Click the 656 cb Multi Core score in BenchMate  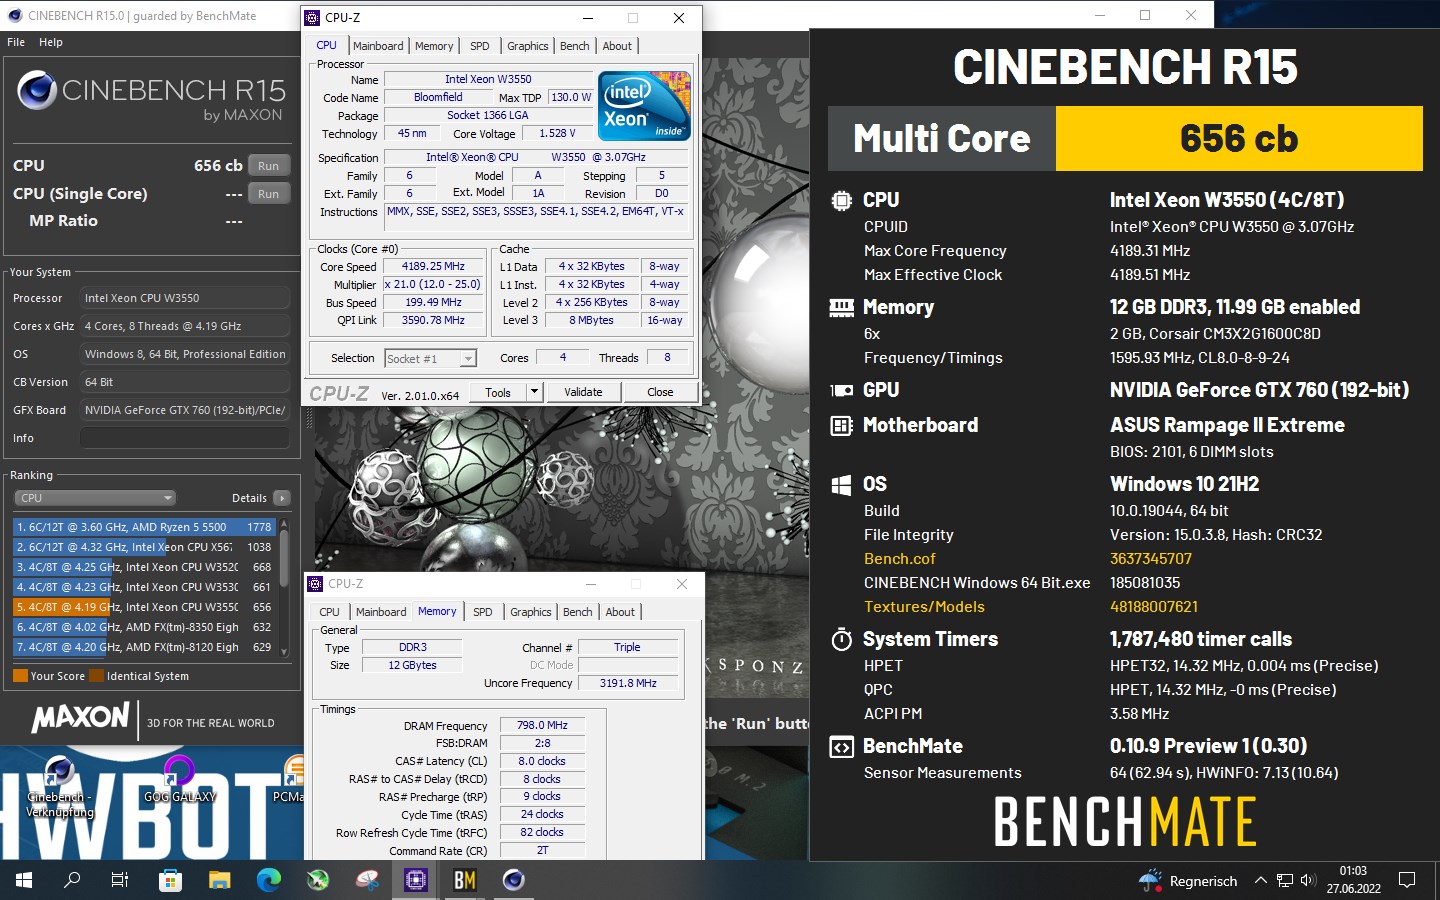click(1239, 138)
